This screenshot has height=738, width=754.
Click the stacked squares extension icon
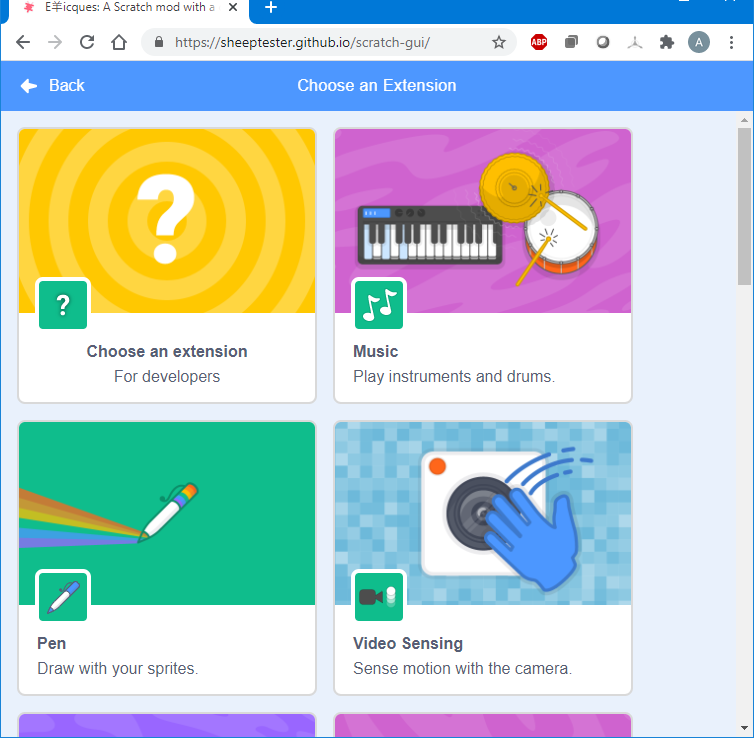(x=571, y=42)
